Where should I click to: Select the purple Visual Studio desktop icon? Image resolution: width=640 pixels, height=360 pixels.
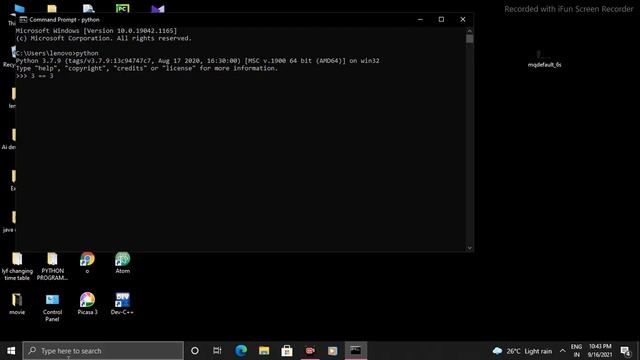[158, 9]
